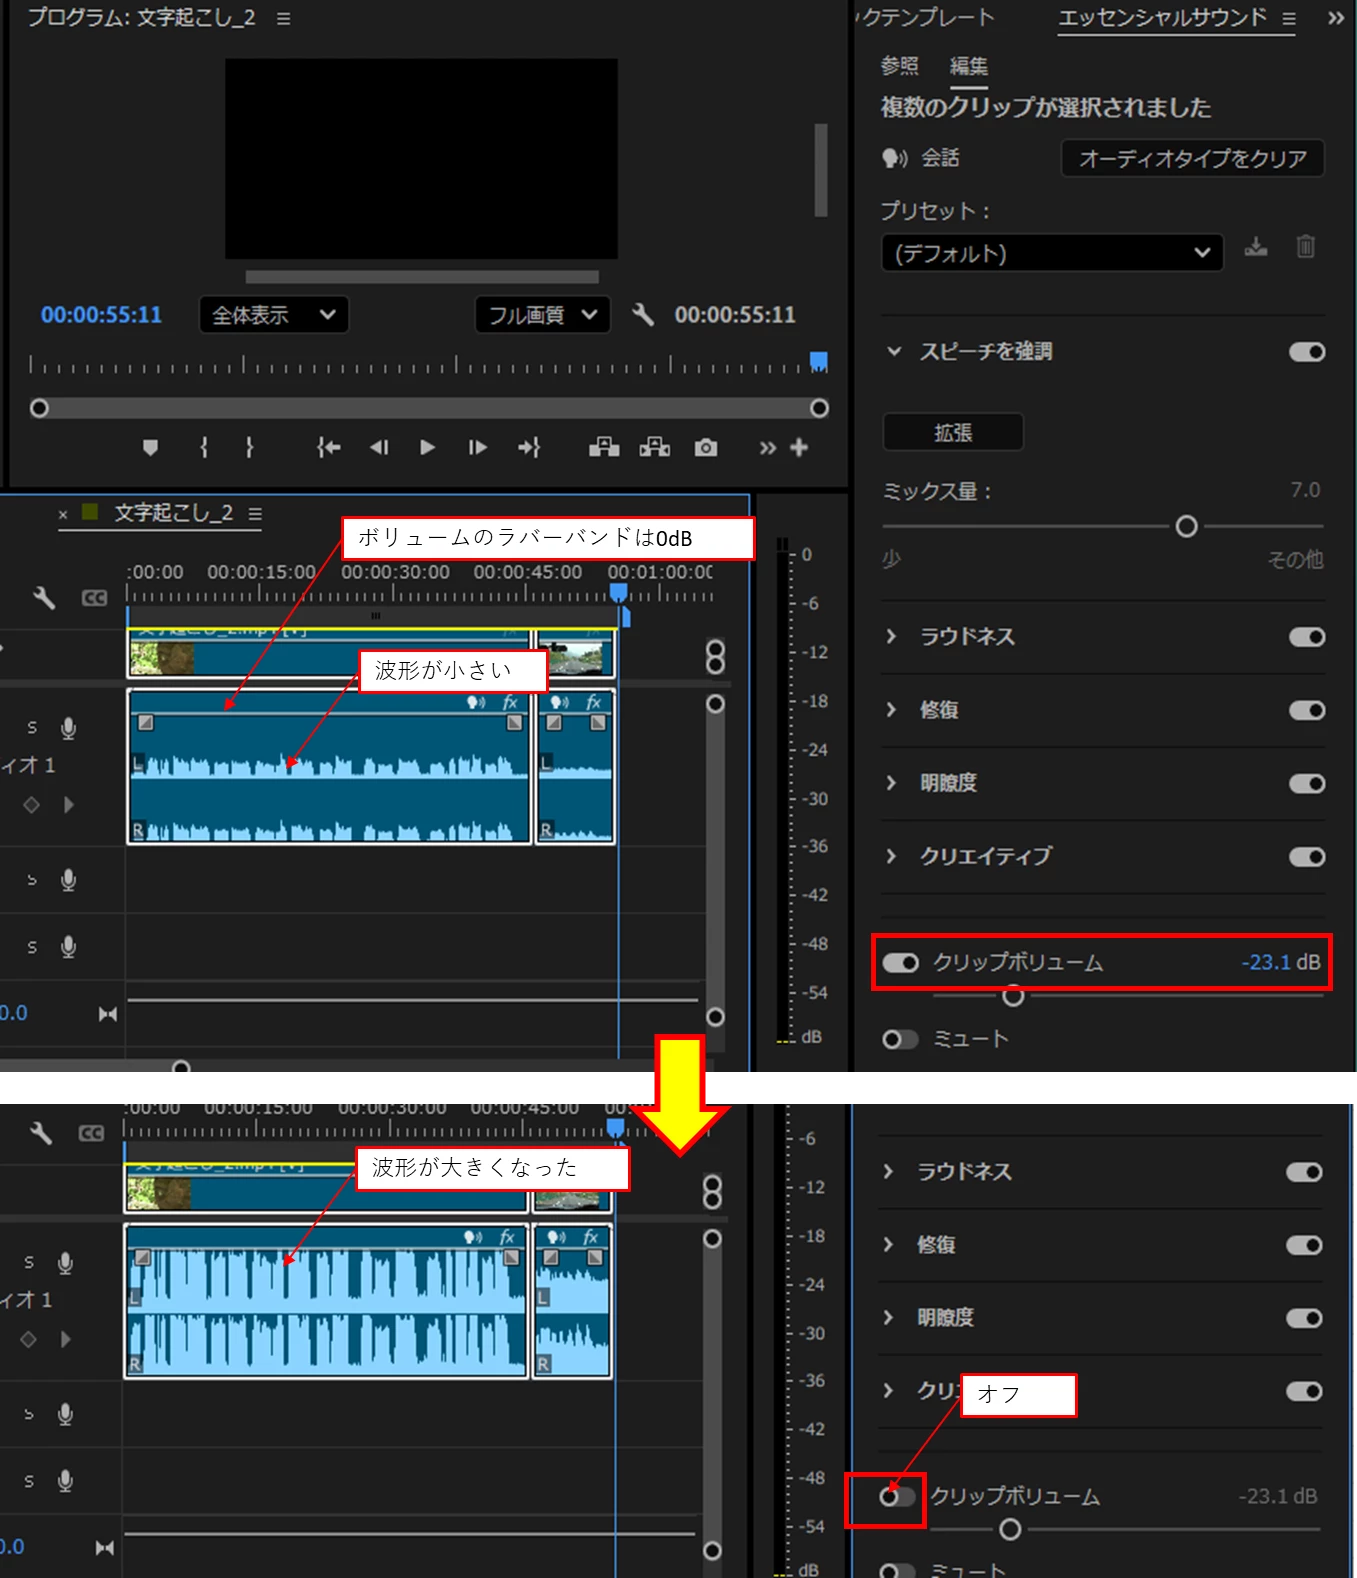Open フル画質 playback resolution dropdown
The height and width of the screenshot is (1578, 1357).
[542, 315]
